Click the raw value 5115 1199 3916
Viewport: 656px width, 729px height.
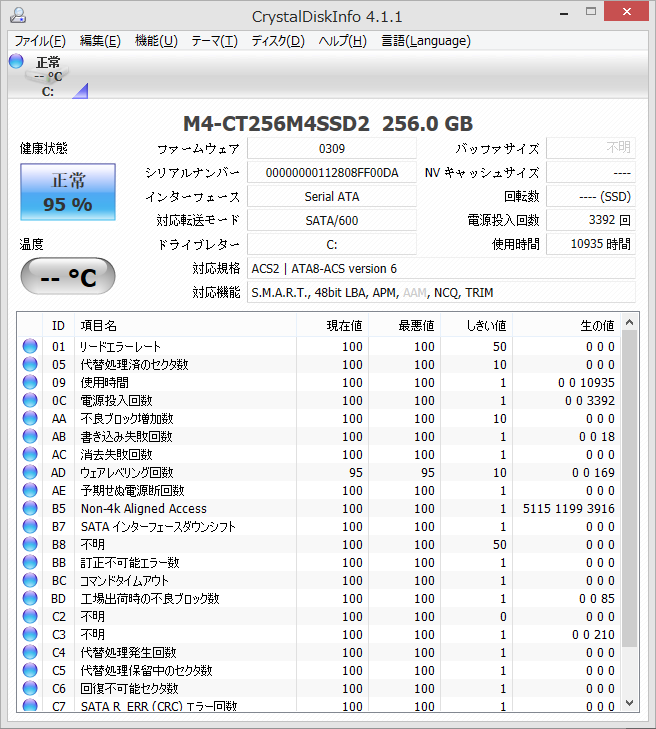(x=569, y=509)
